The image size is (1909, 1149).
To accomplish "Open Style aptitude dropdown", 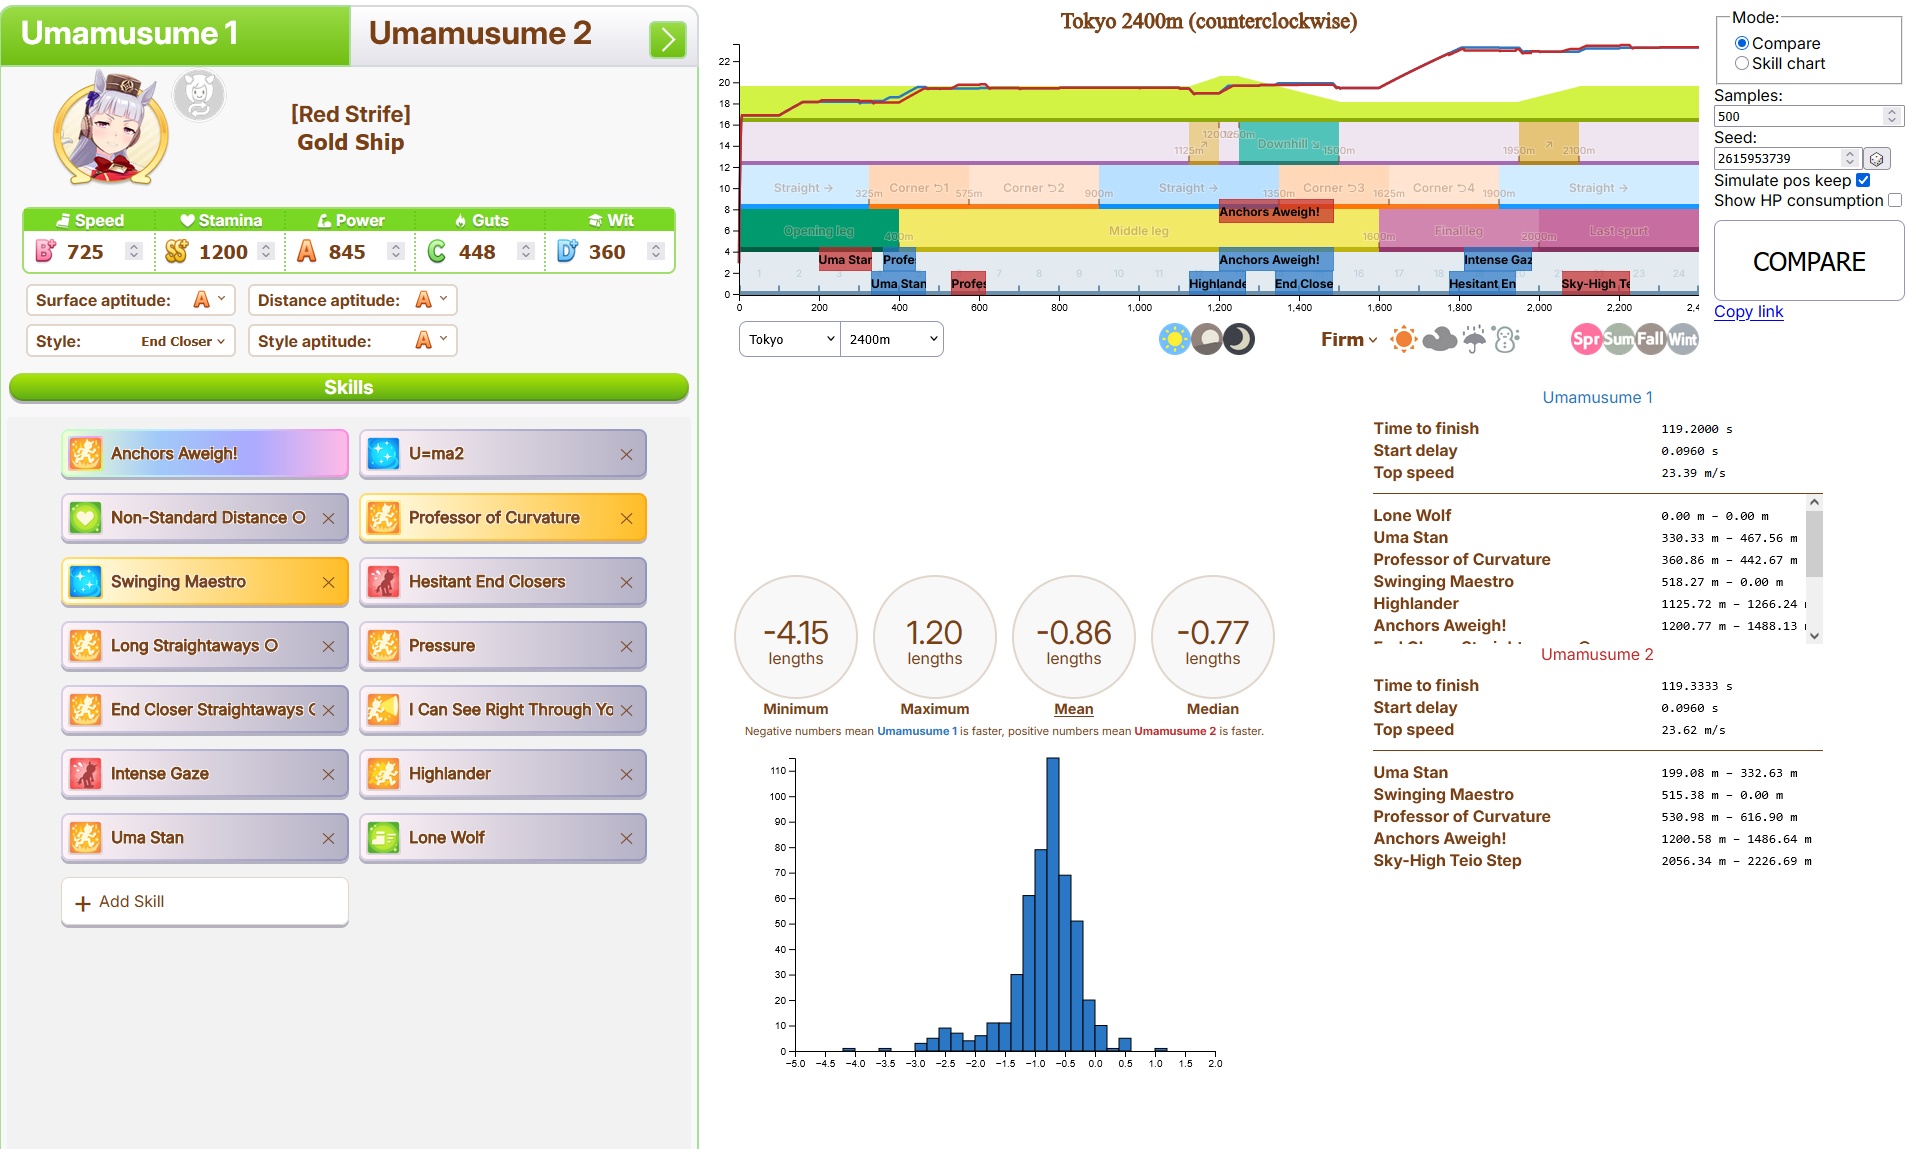I will click(353, 341).
